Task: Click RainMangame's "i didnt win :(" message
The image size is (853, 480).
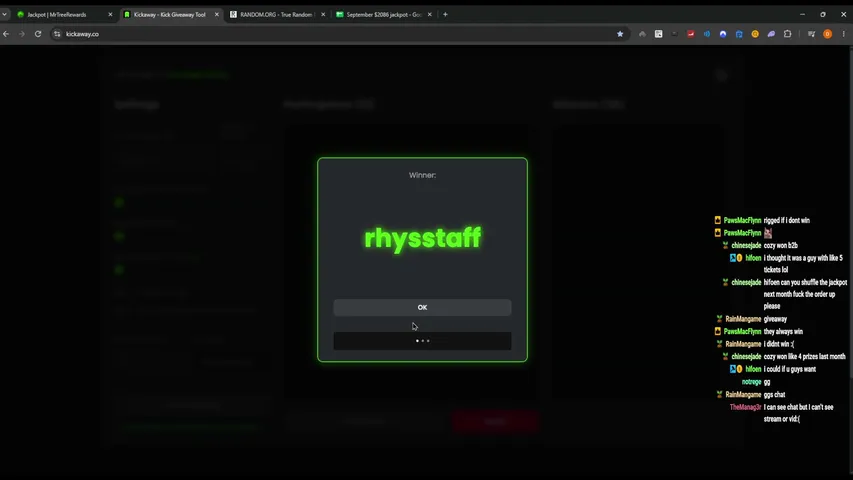Action: [778, 344]
